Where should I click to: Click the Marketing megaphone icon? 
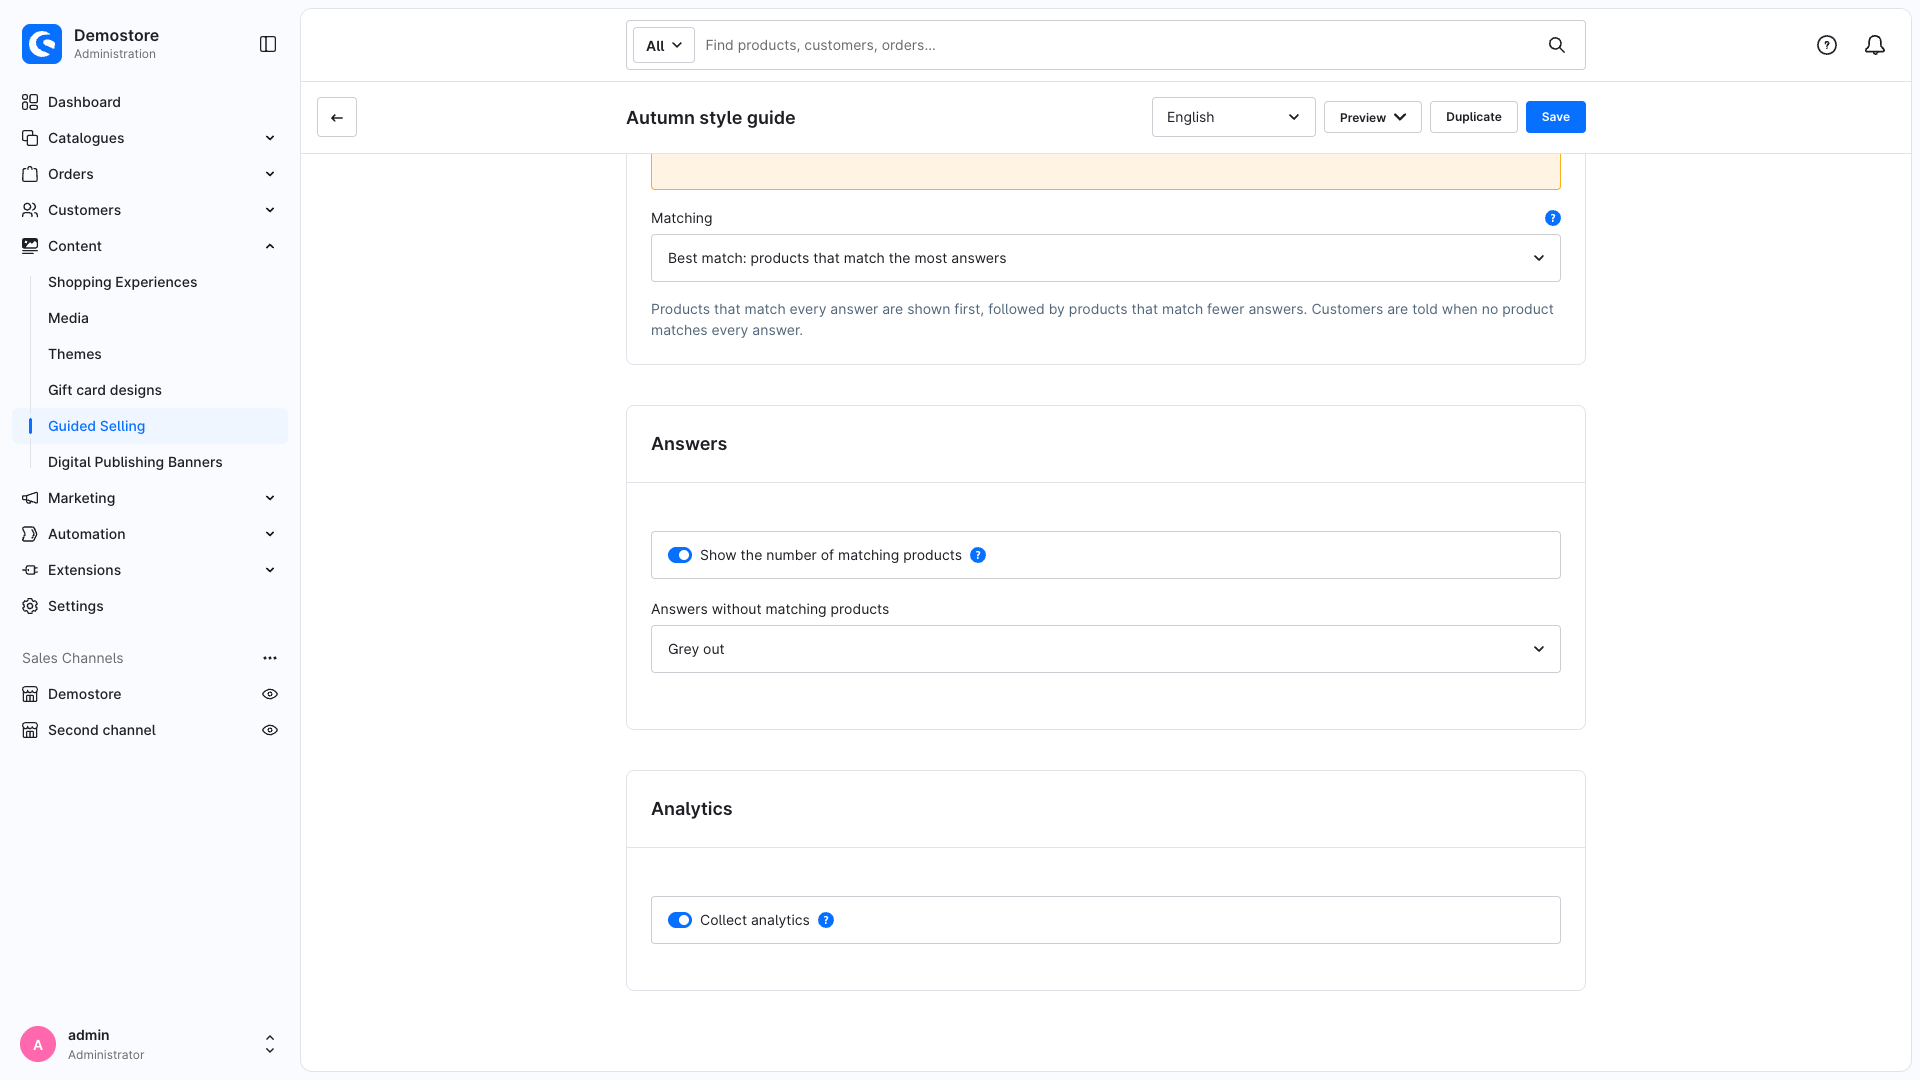tap(30, 498)
